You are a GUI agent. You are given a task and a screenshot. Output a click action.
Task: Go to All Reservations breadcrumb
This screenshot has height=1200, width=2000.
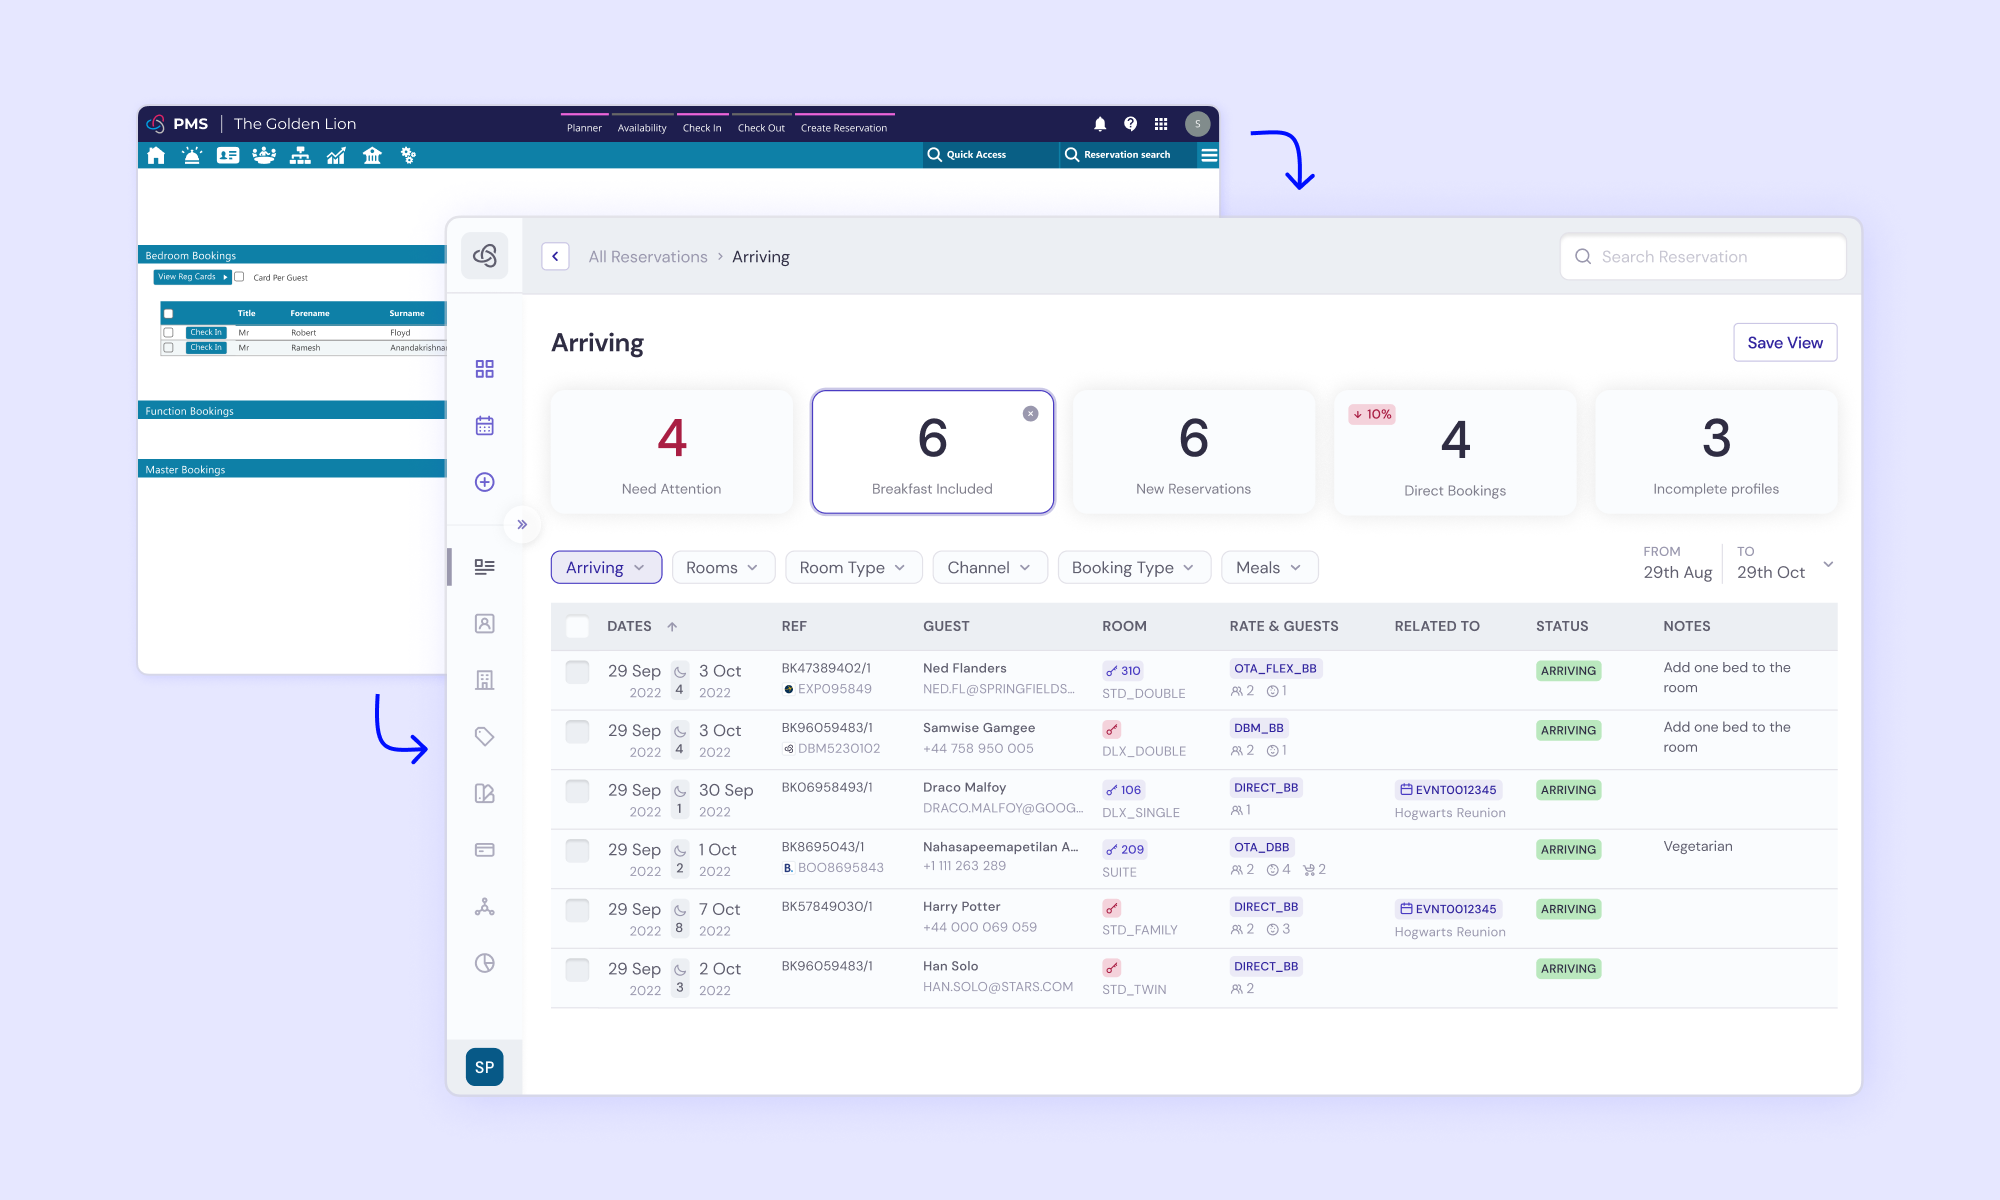pyautogui.click(x=648, y=257)
